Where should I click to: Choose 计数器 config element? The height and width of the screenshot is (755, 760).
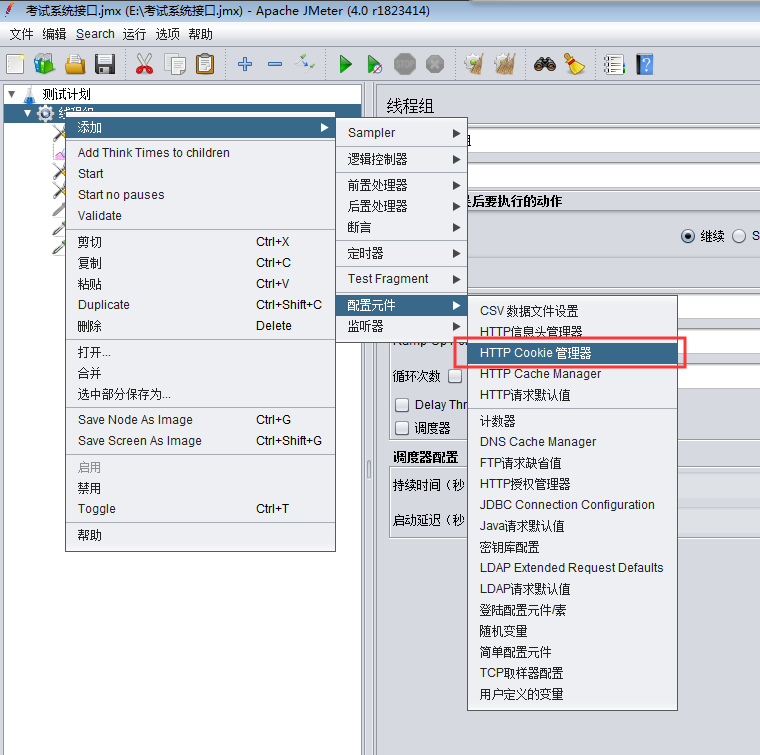(572, 421)
